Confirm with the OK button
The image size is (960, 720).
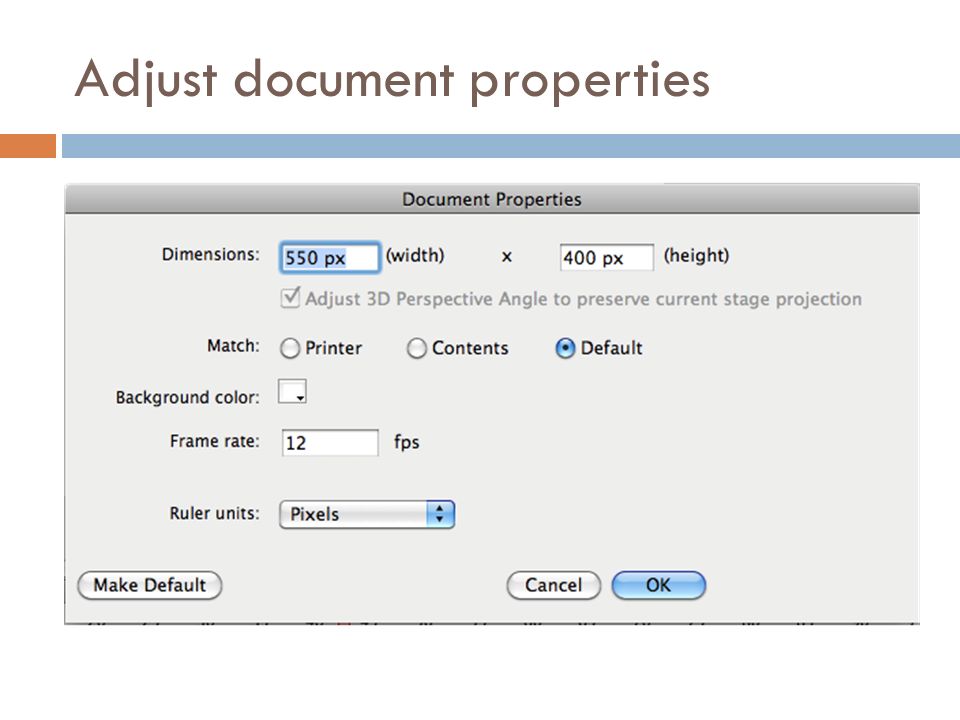click(x=659, y=585)
